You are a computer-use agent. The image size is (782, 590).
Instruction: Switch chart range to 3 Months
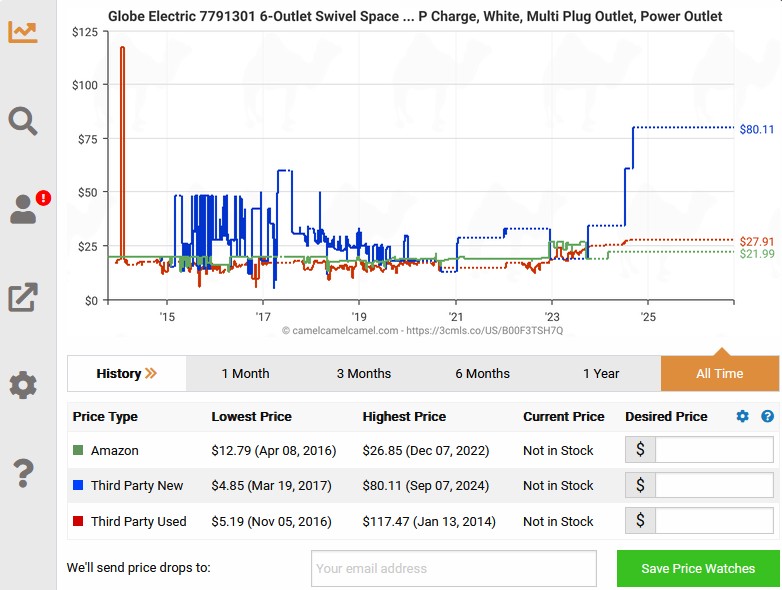pyautogui.click(x=364, y=374)
